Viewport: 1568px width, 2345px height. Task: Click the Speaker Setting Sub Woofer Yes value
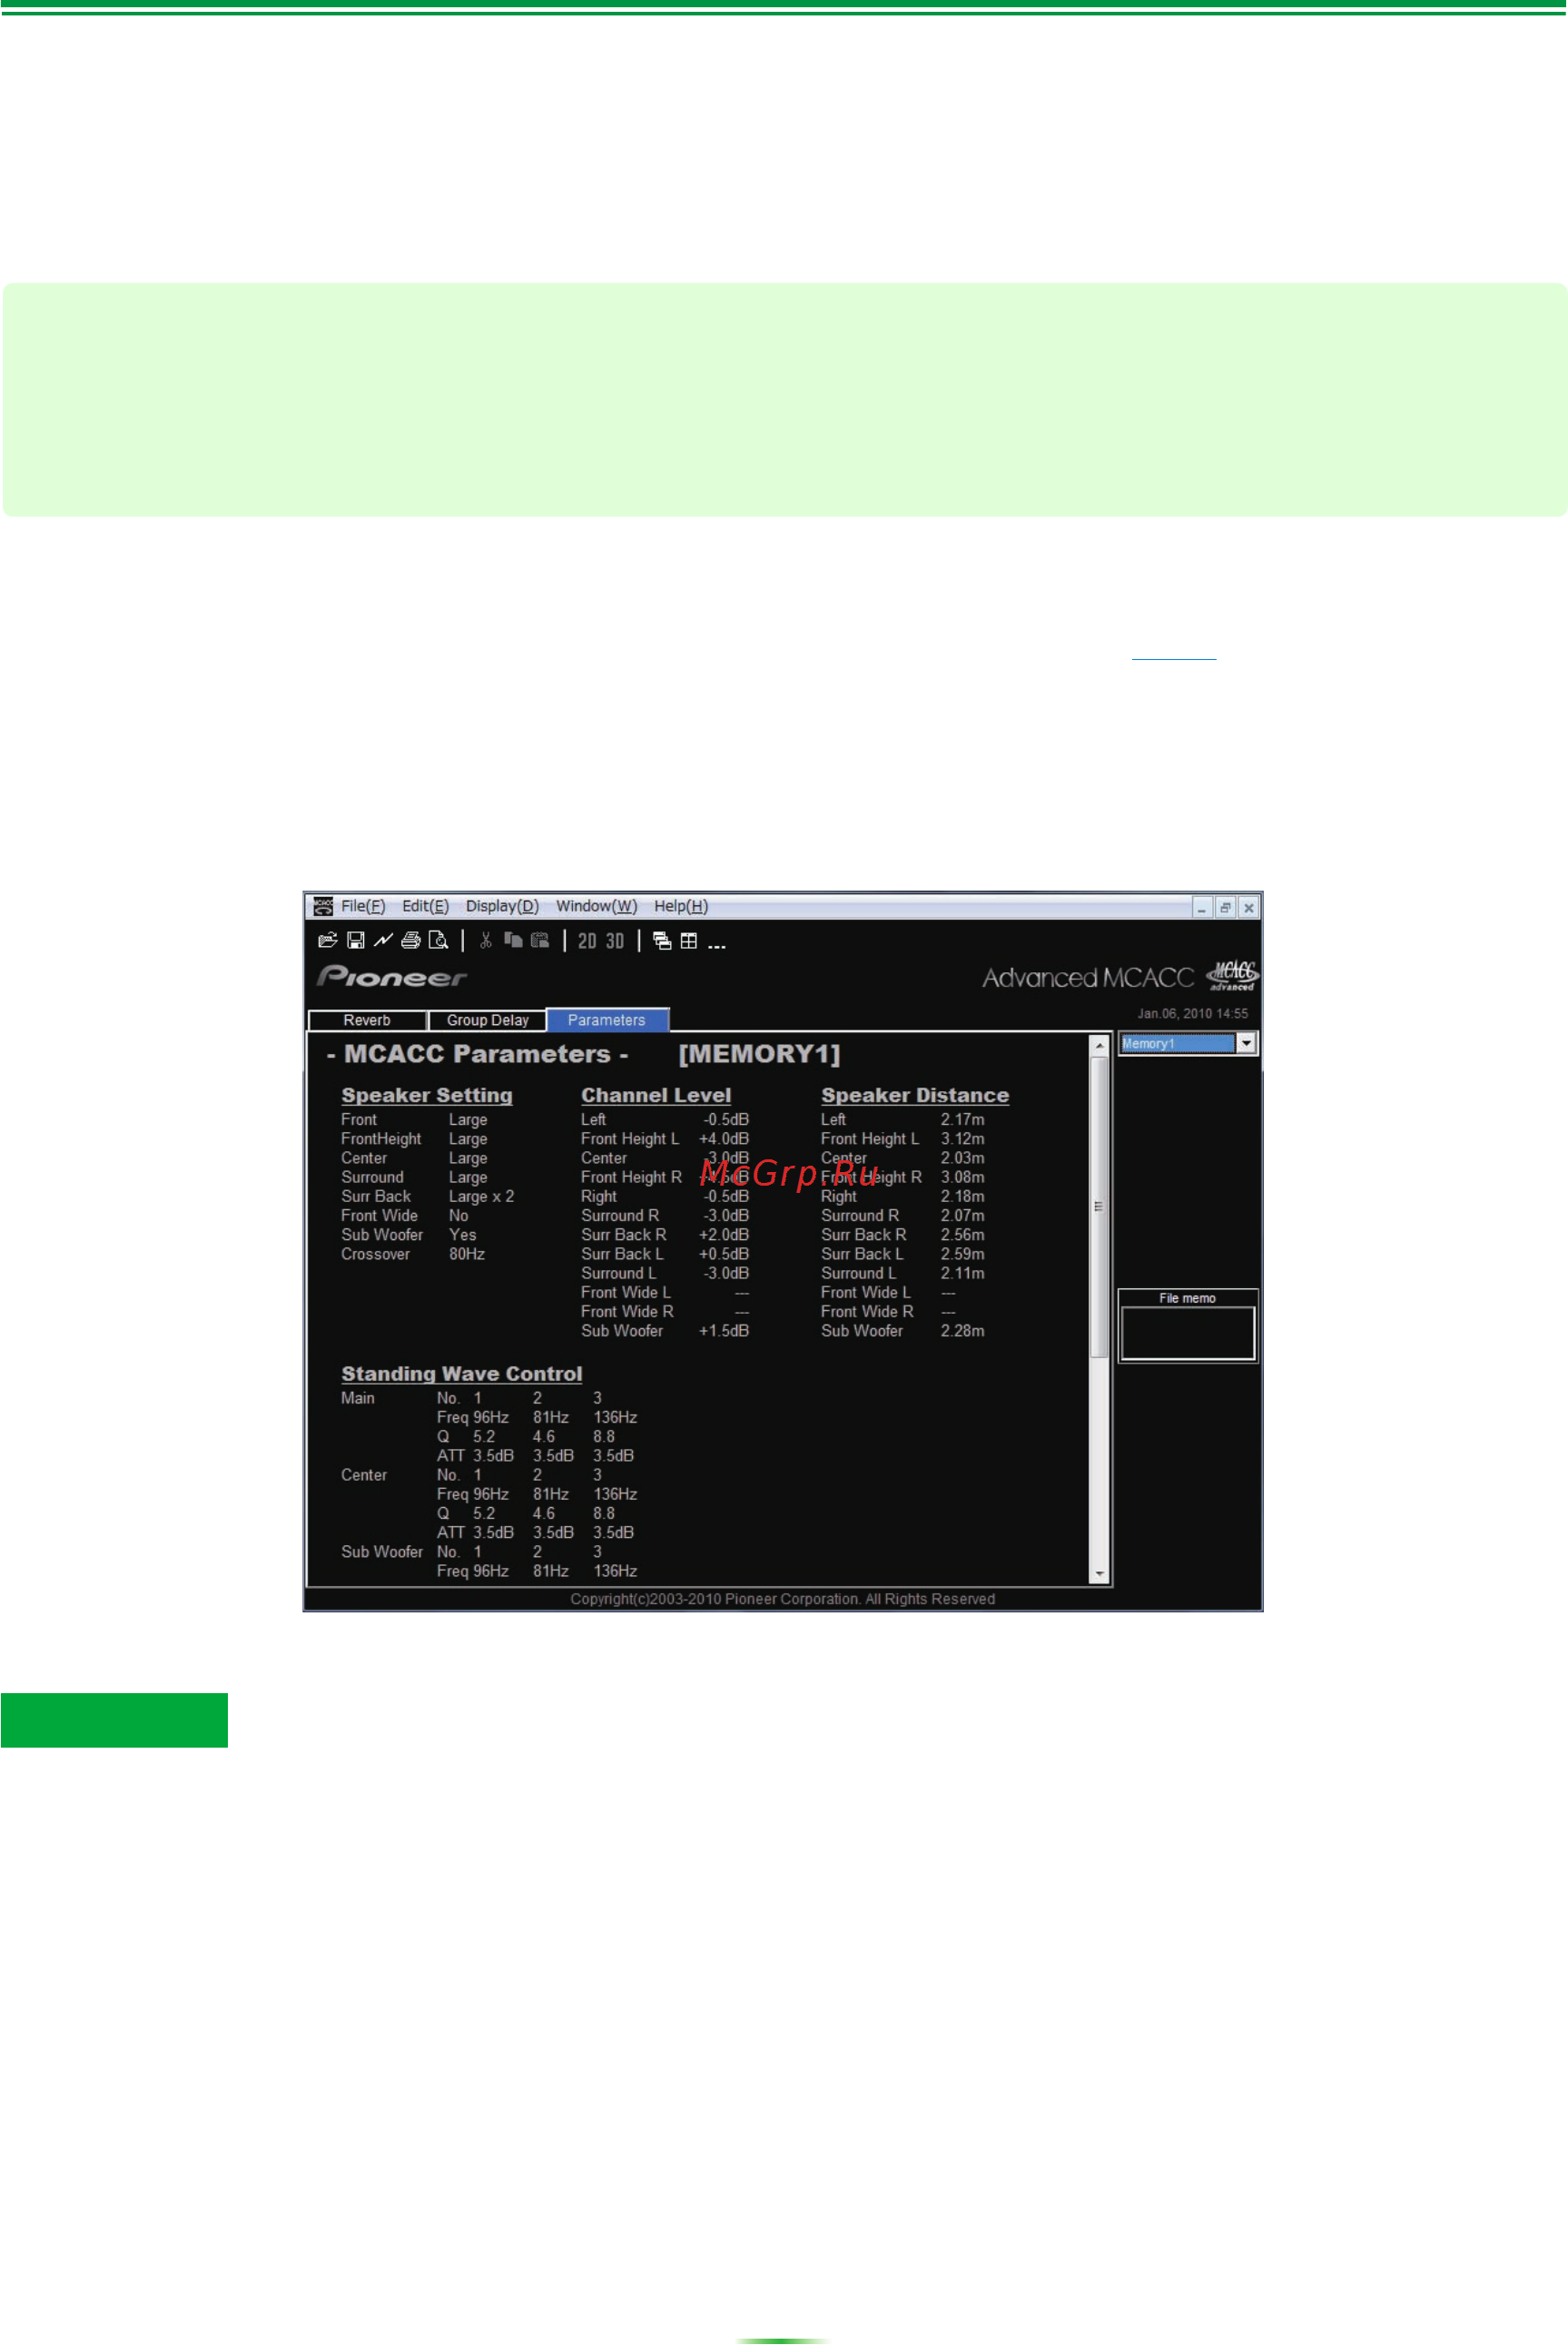pos(463,1235)
